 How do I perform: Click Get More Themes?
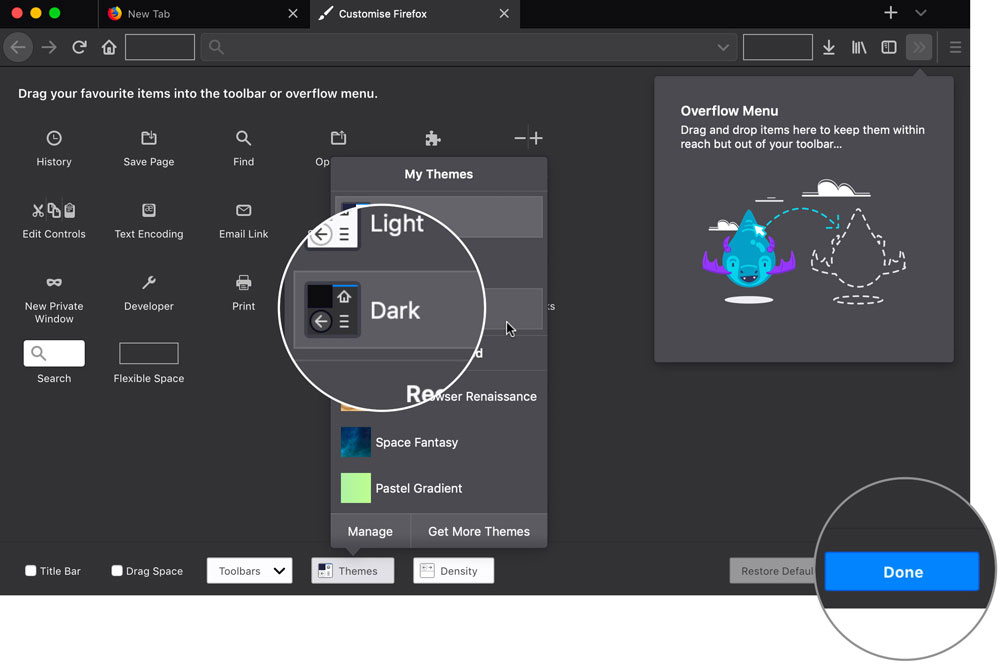[x=479, y=531]
